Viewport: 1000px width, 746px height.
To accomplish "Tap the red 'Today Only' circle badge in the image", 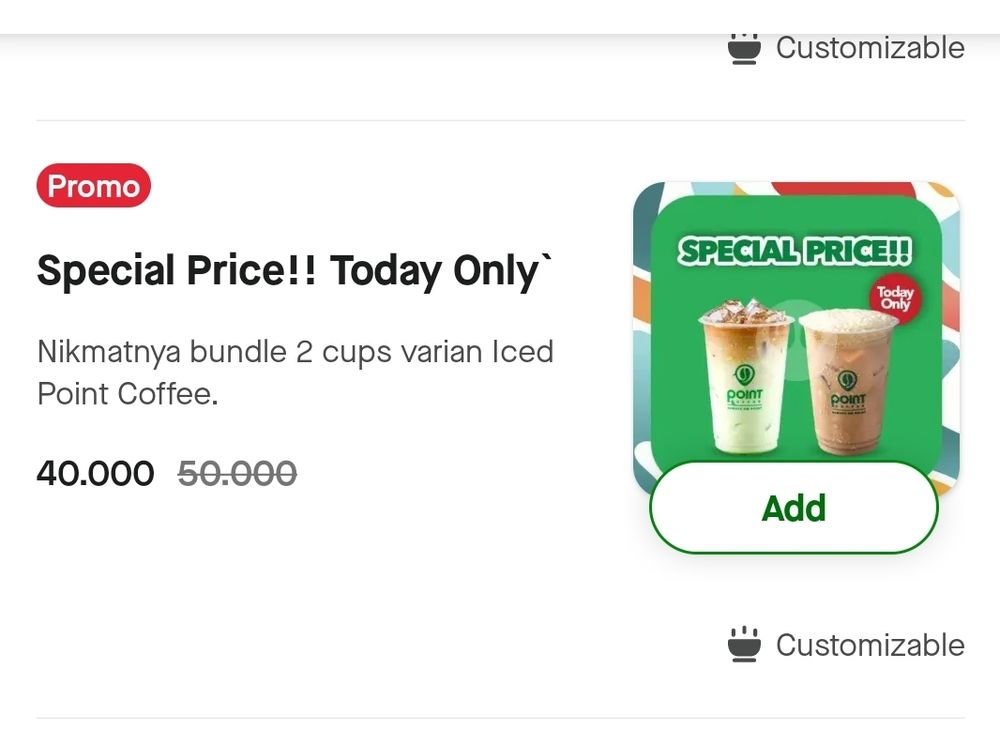I will [895, 299].
